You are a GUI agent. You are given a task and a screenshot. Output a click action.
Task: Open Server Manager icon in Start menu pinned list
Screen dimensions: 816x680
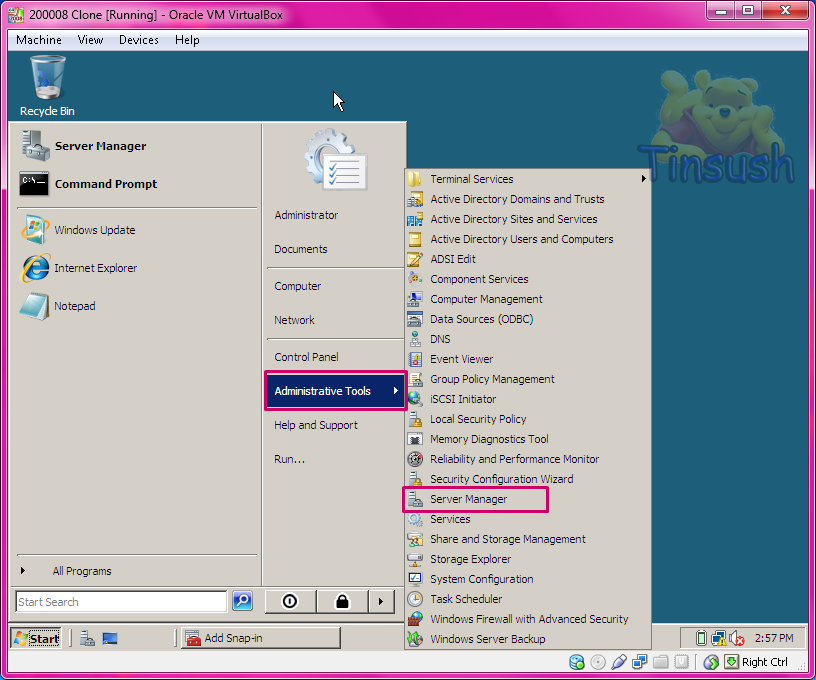tap(35, 146)
